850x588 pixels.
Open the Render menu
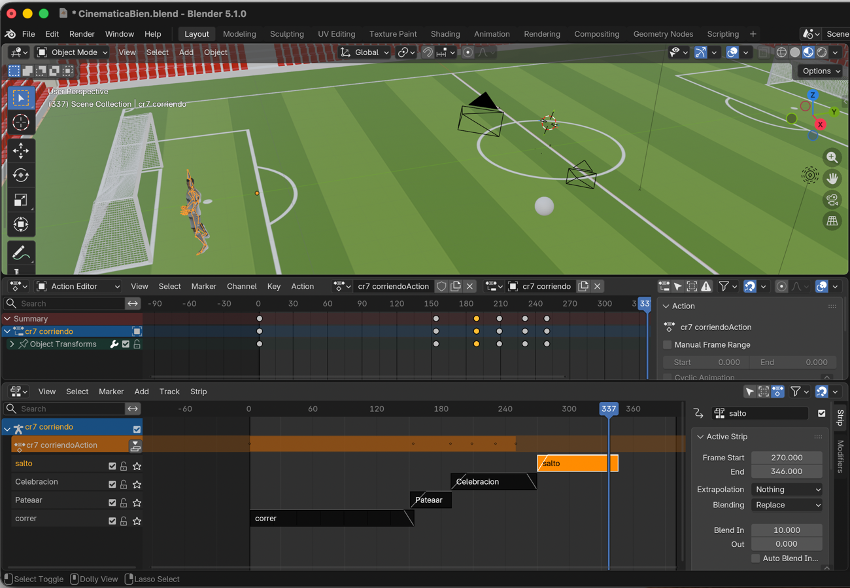82,34
